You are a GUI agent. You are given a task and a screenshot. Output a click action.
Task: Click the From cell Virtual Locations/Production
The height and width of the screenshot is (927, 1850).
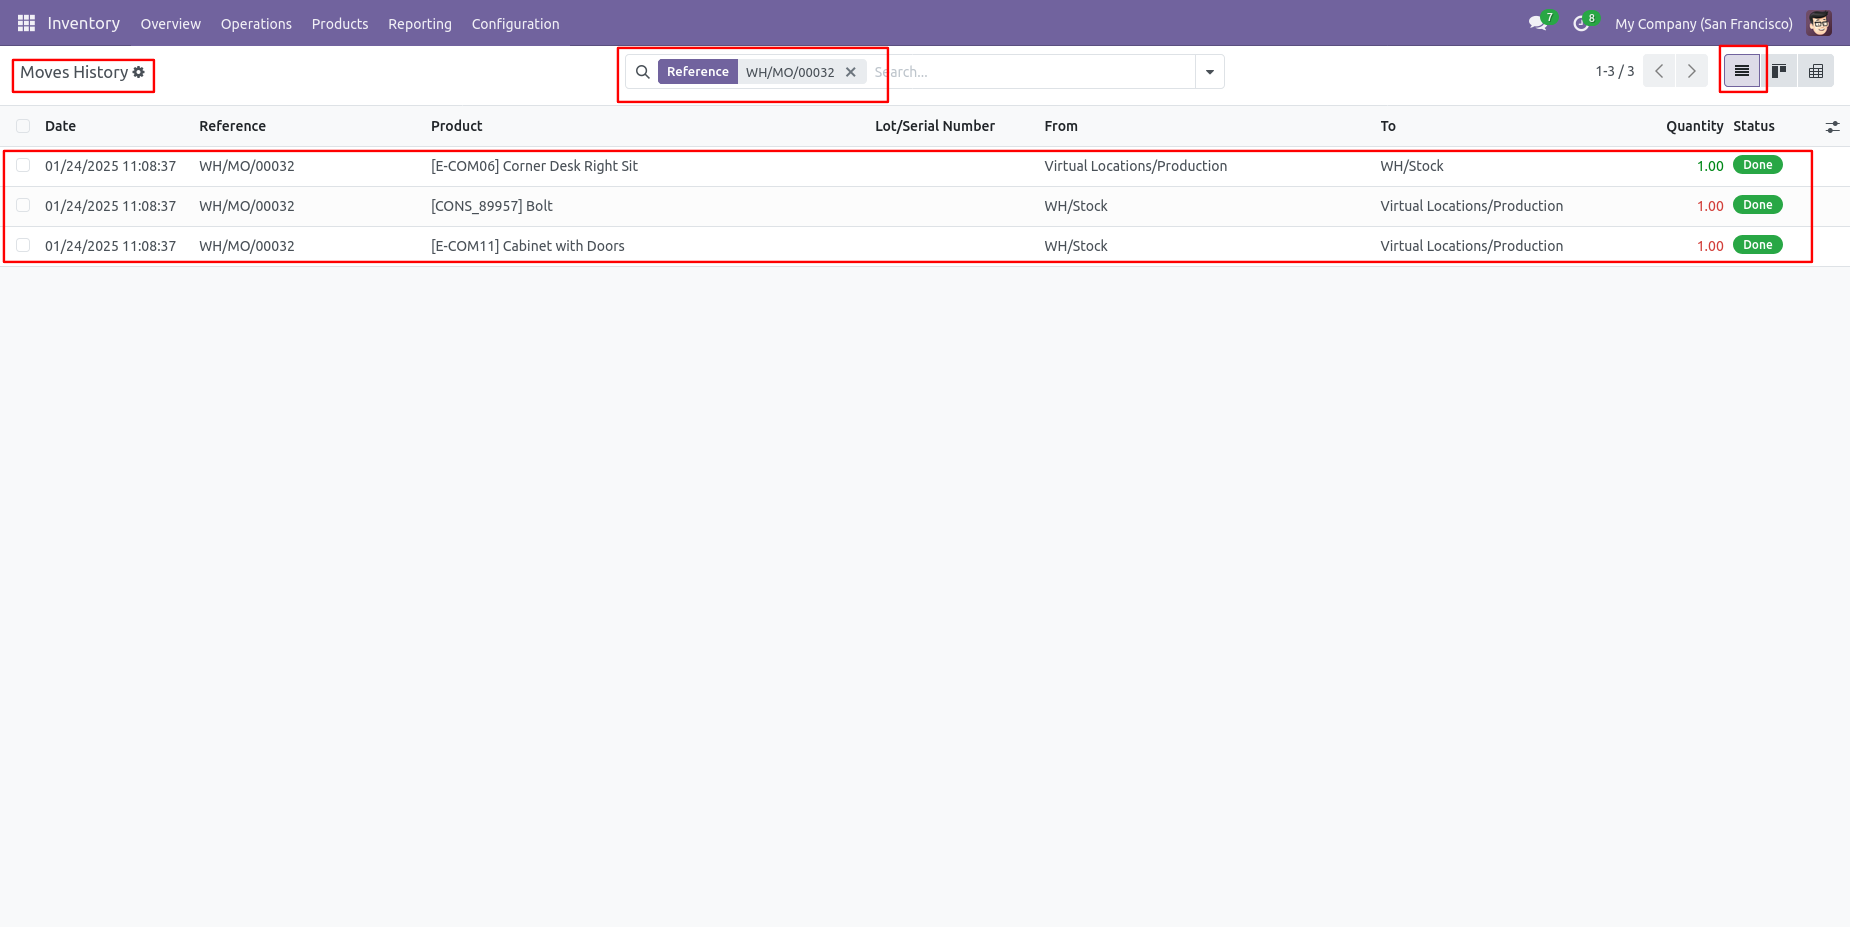1136,166
